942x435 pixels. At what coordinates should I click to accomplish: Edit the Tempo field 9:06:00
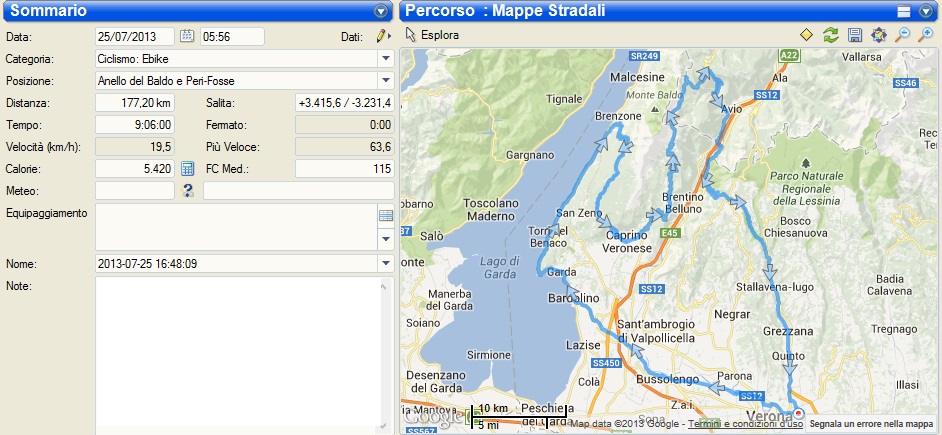tap(135, 125)
